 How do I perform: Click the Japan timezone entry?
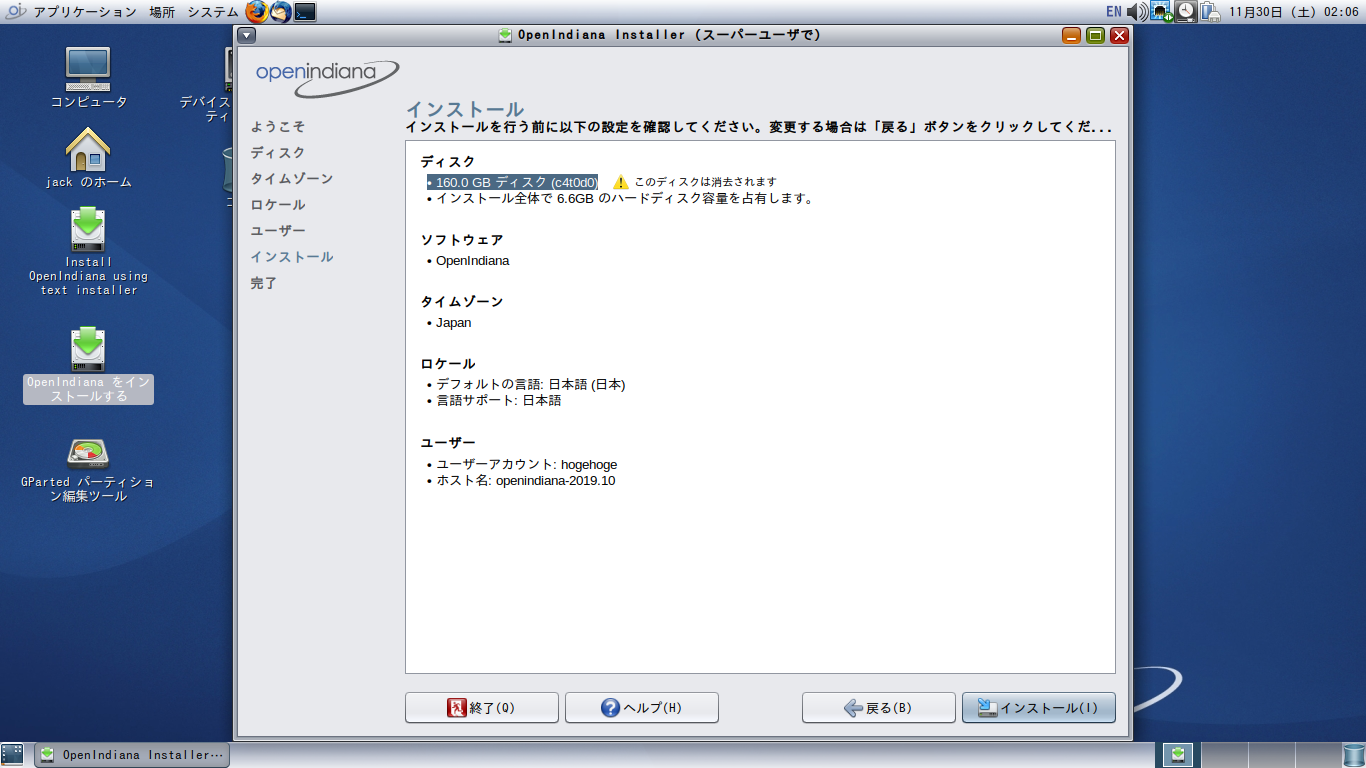click(x=449, y=322)
